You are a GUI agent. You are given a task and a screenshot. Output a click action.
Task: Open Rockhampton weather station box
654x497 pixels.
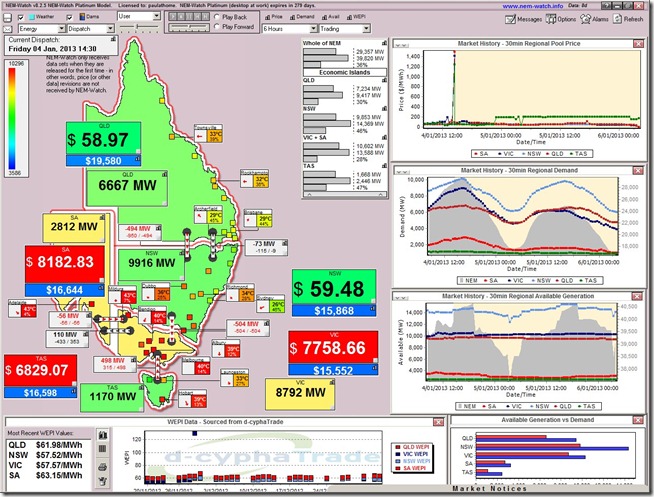(254, 178)
